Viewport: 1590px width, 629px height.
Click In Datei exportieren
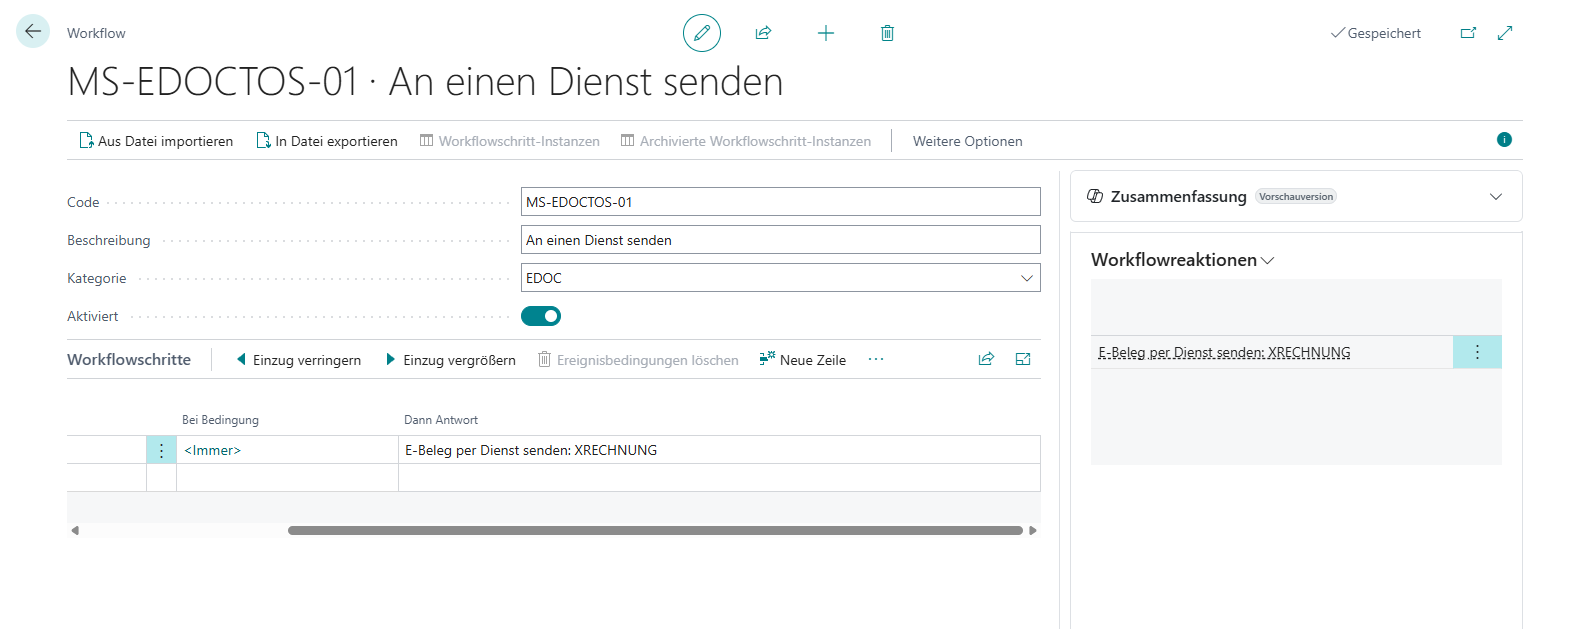point(327,141)
